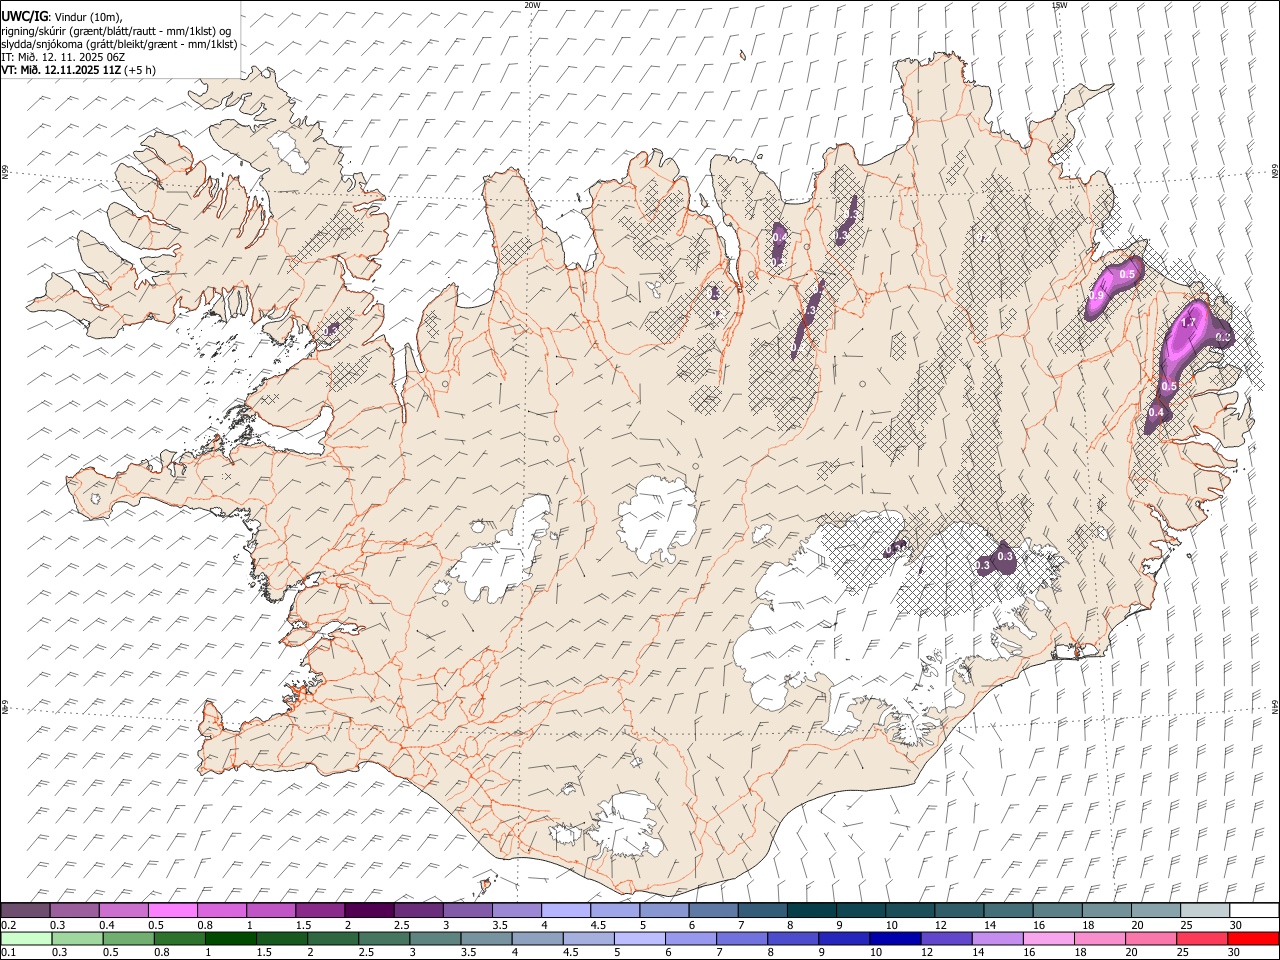Select the bottom-row green swatch between 0.3 and 0.5

click(78, 938)
